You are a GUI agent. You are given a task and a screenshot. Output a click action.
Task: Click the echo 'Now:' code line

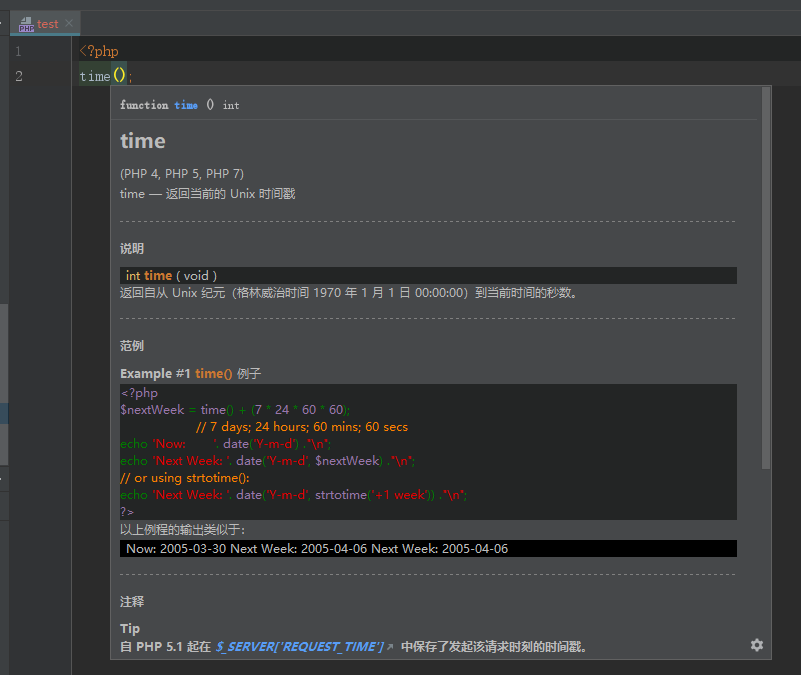click(x=225, y=444)
